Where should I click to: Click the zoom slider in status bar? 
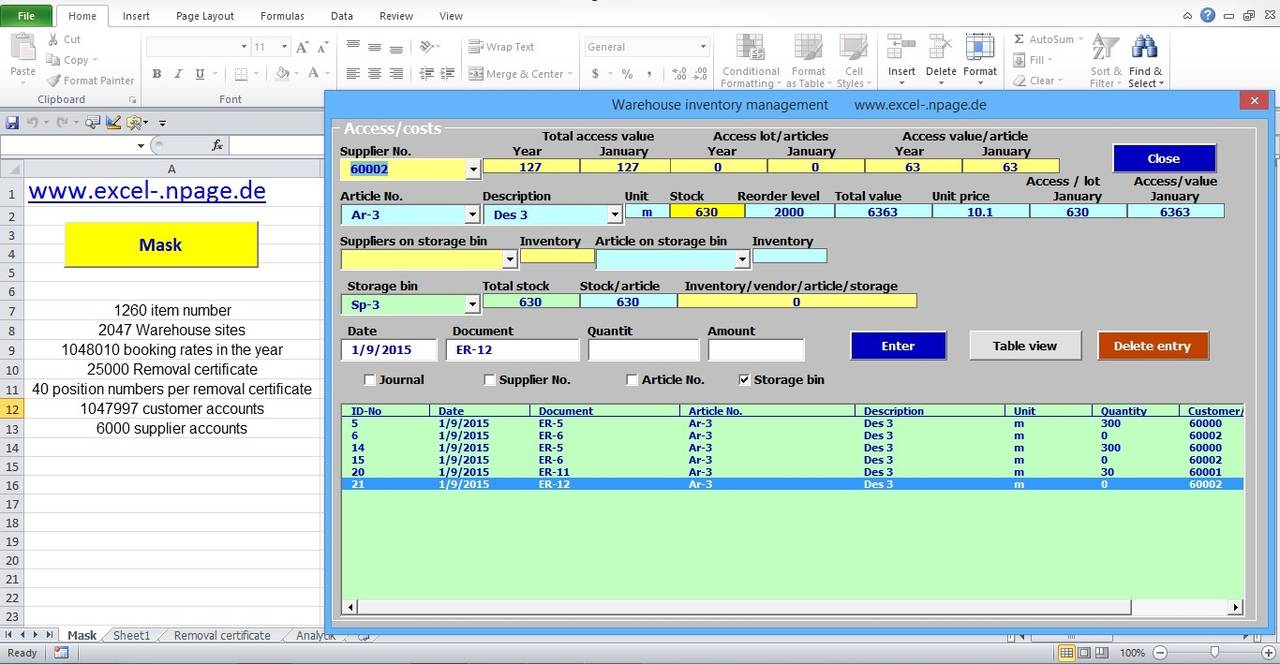click(x=1214, y=653)
